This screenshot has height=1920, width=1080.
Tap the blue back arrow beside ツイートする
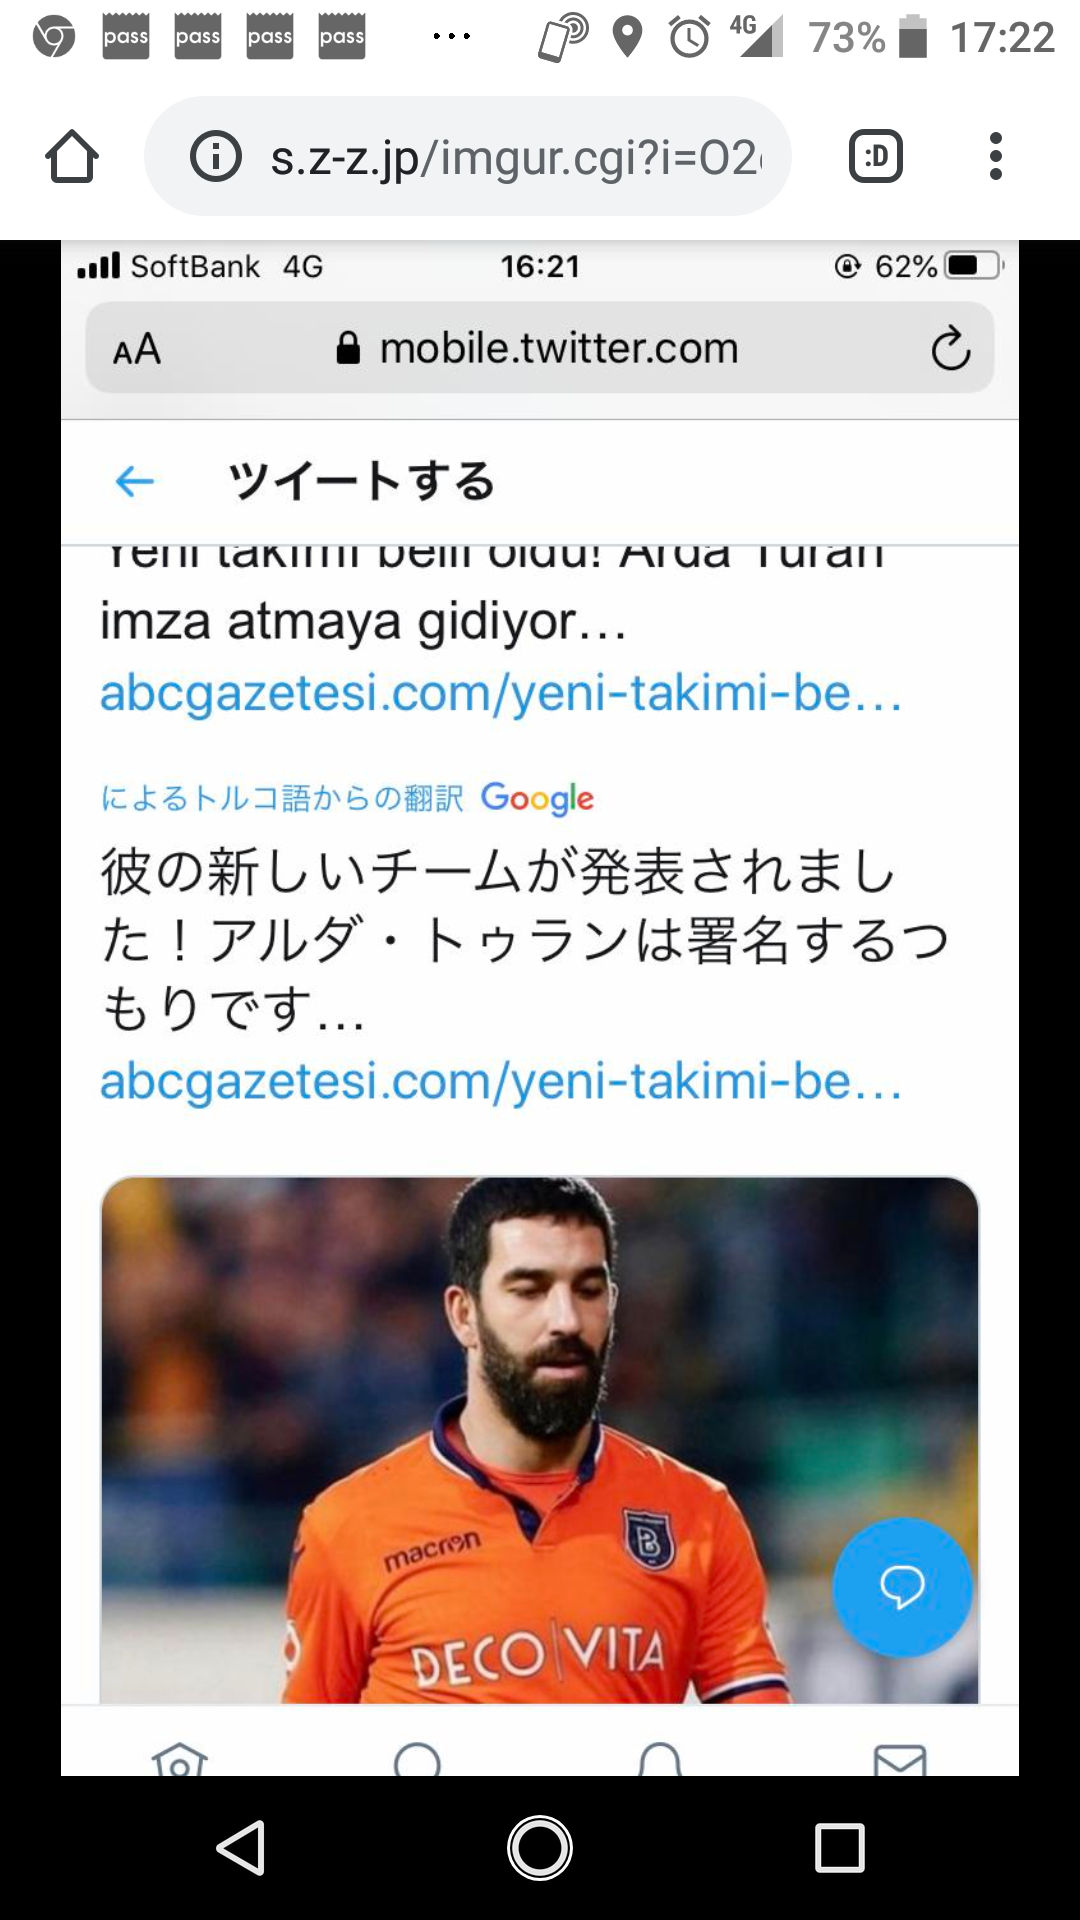pyautogui.click(x=135, y=481)
